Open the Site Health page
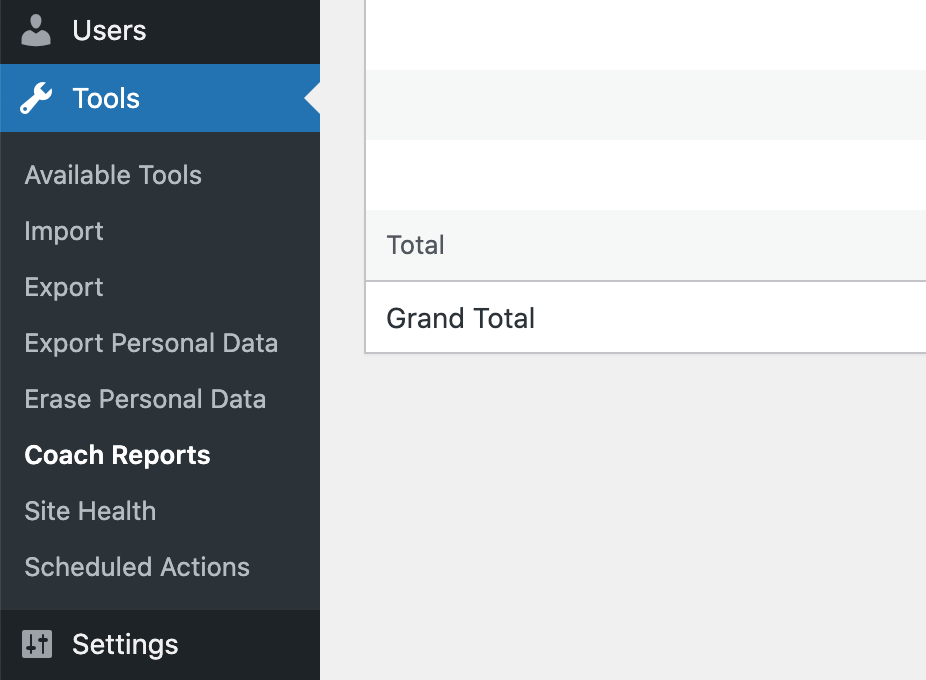Screen dimensions: 926x680 [x=90, y=511]
